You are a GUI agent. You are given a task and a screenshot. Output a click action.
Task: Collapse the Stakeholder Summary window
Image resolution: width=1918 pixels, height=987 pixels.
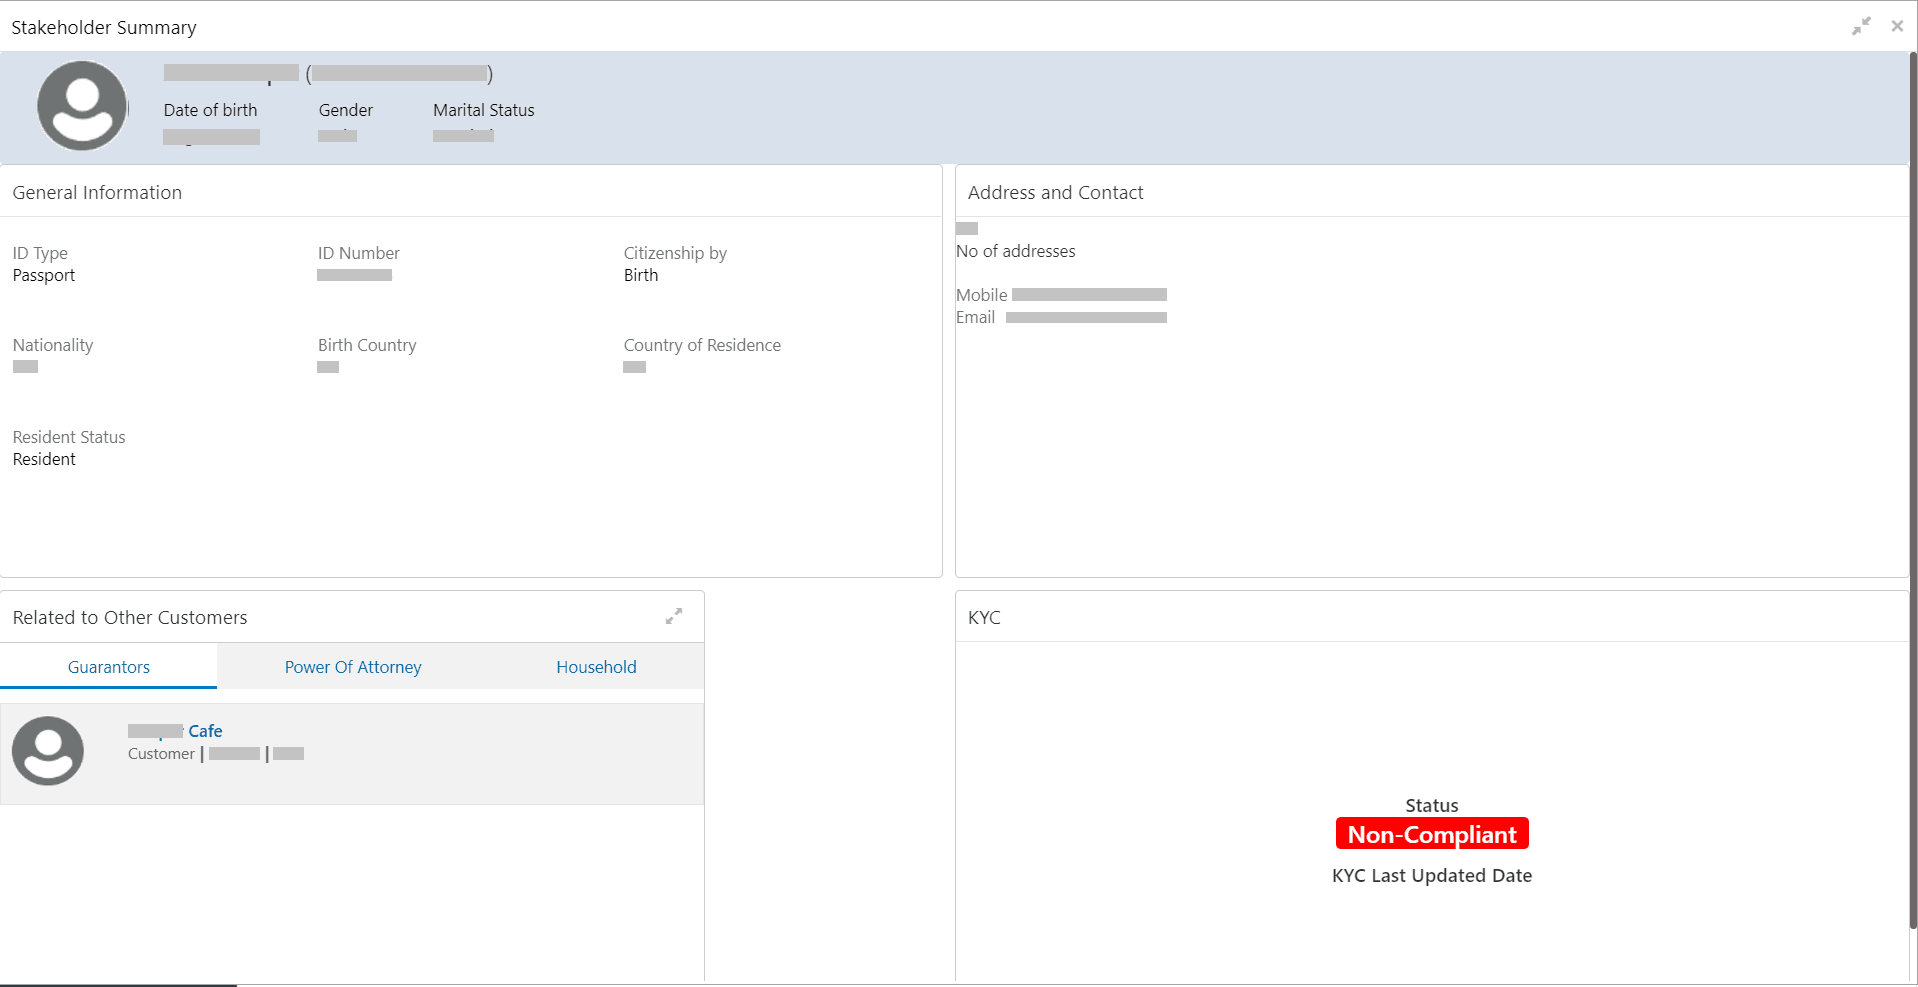click(x=1861, y=27)
